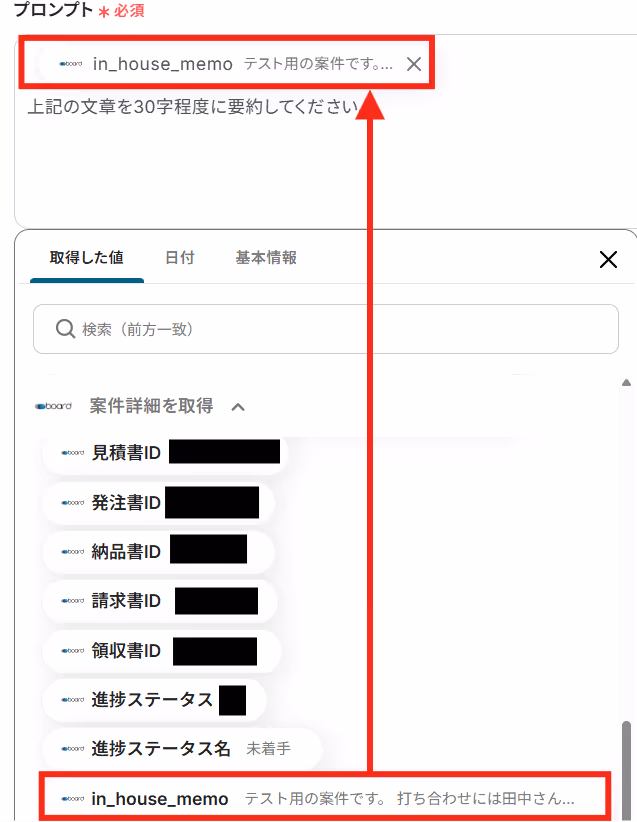637x822 pixels.
Task: Click the board icon on 納品書ID
Action: [72, 551]
